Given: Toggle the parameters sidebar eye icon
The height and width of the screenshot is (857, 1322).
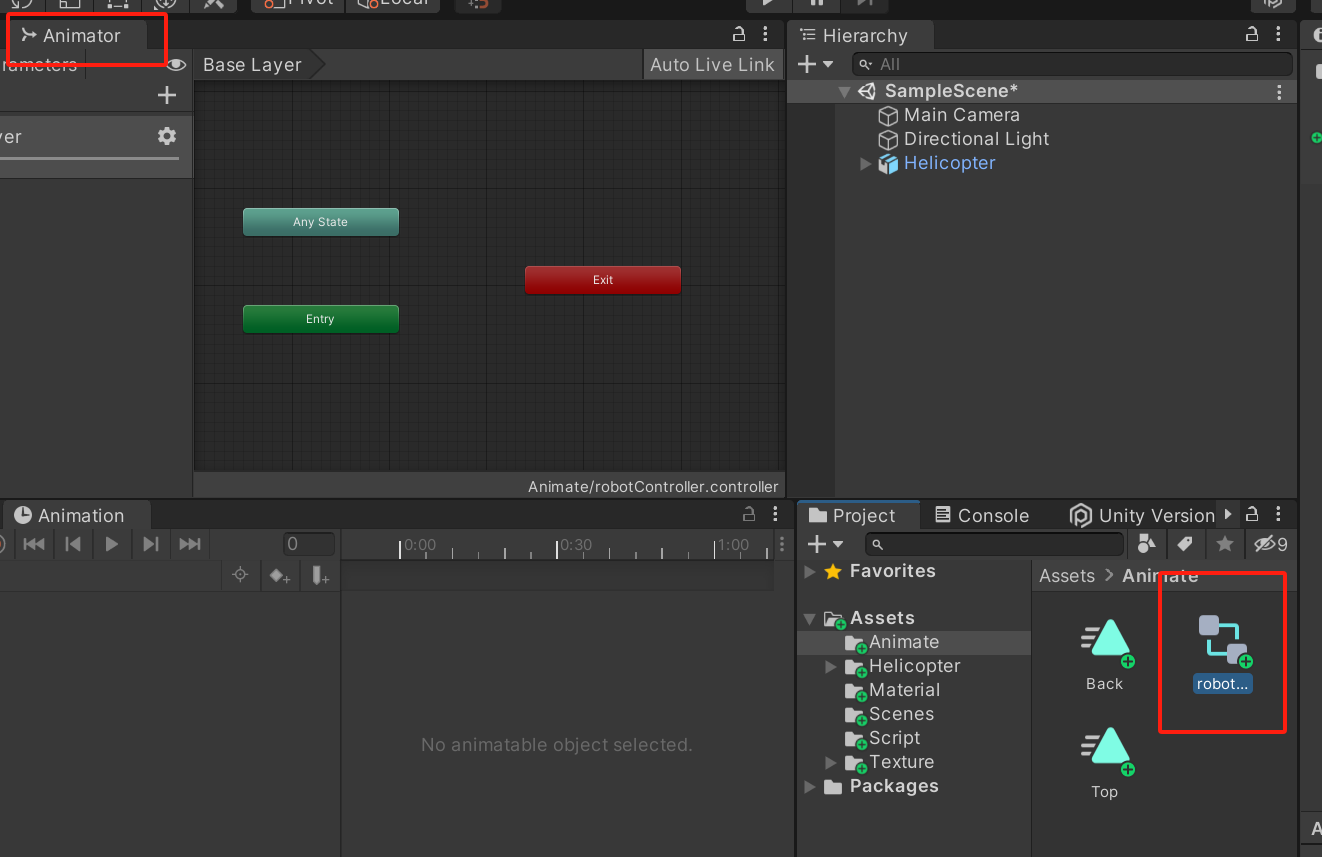Looking at the screenshot, I should pyautogui.click(x=176, y=65).
